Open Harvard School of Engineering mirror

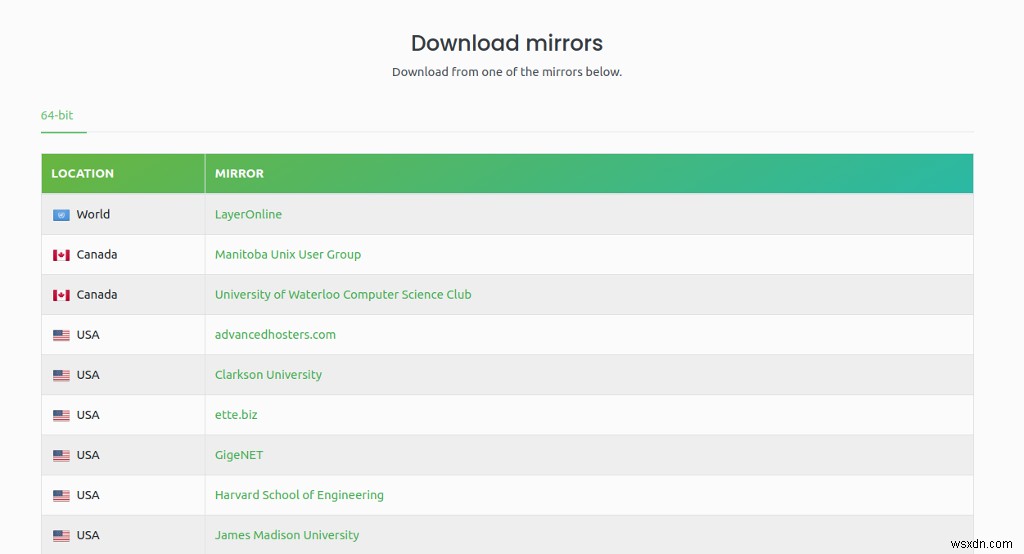(x=299, y=495)
